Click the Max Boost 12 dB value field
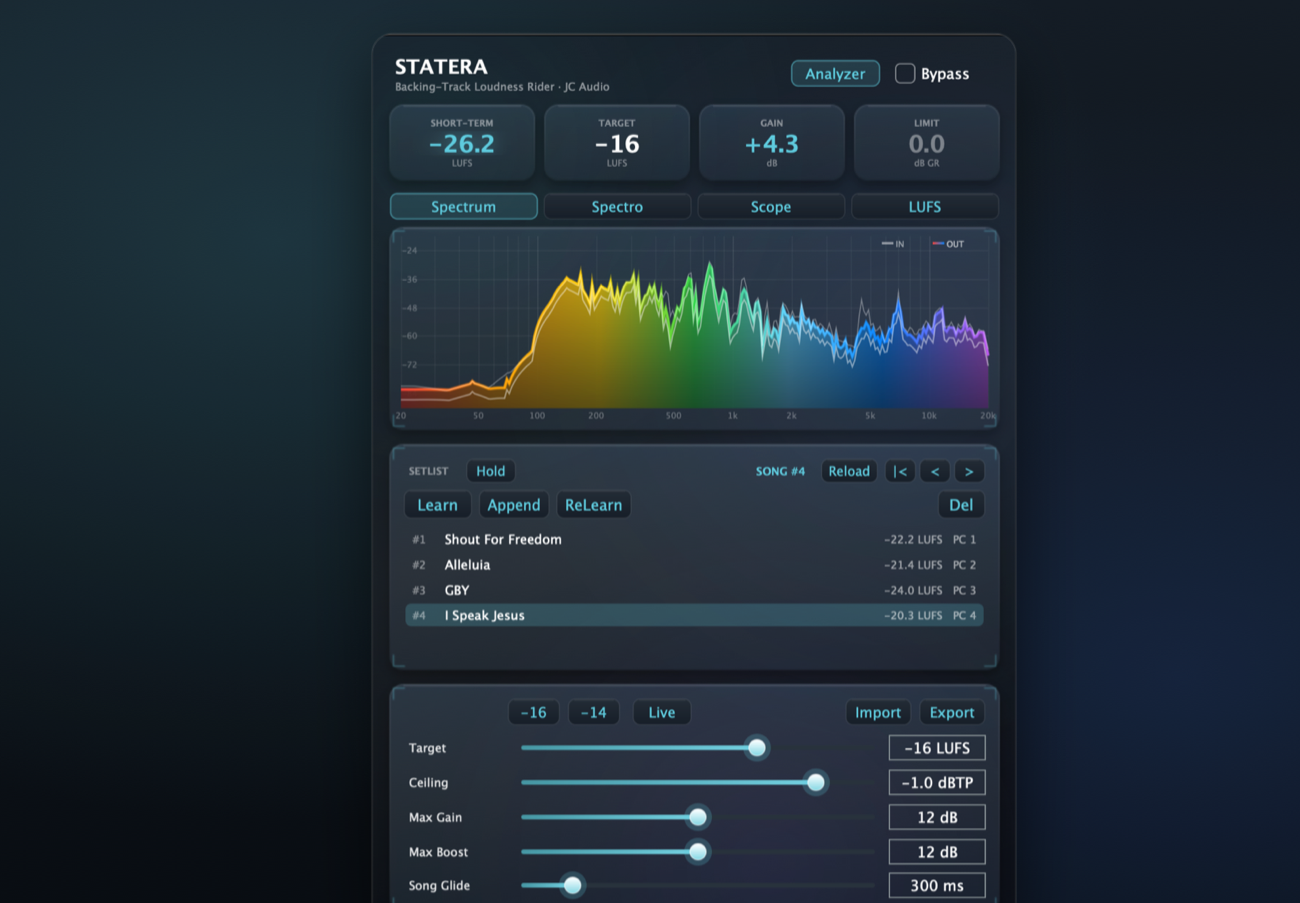1300x903 pixels. 937,852
